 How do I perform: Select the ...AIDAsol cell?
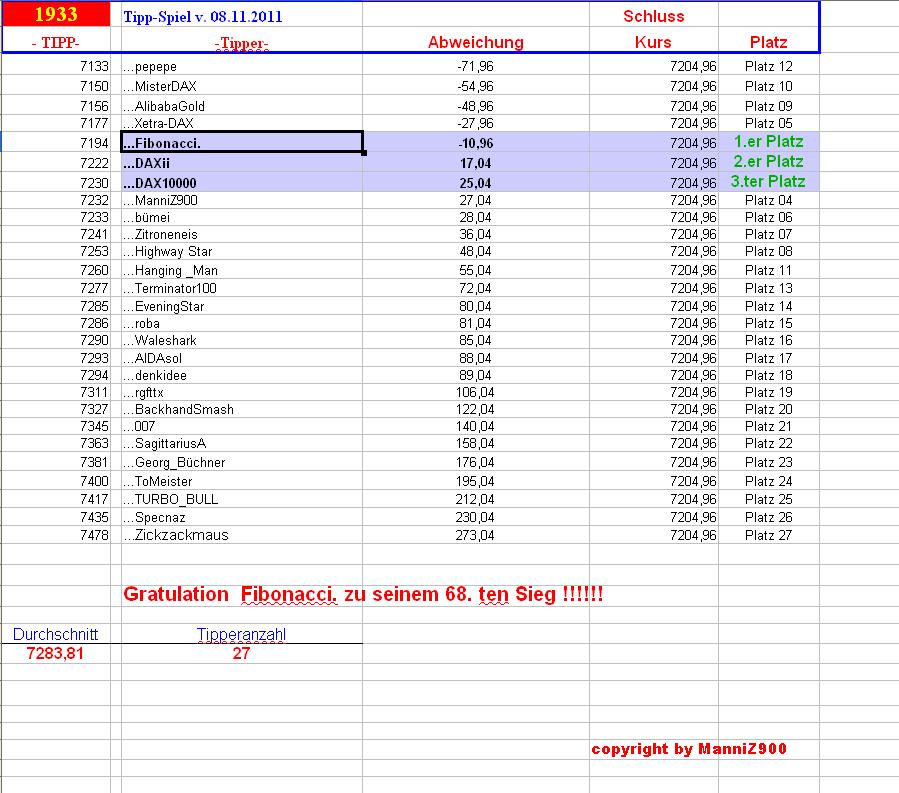(x=241, y=358)
